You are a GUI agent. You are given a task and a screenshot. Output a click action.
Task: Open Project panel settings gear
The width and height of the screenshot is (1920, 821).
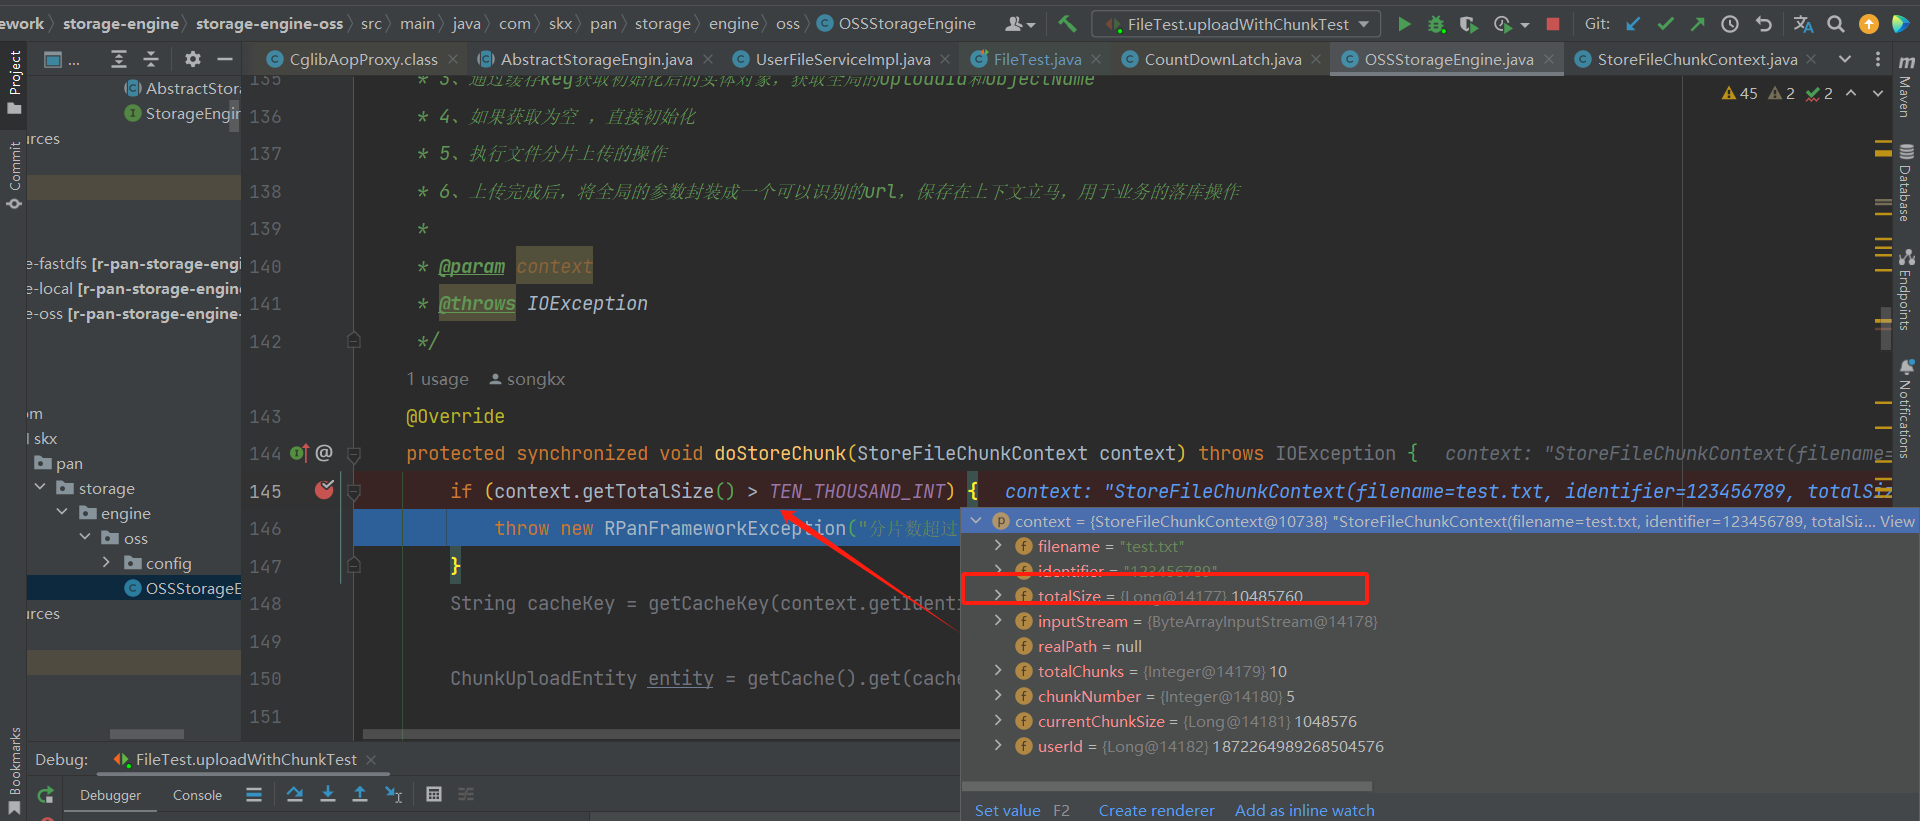pos(193,59)
